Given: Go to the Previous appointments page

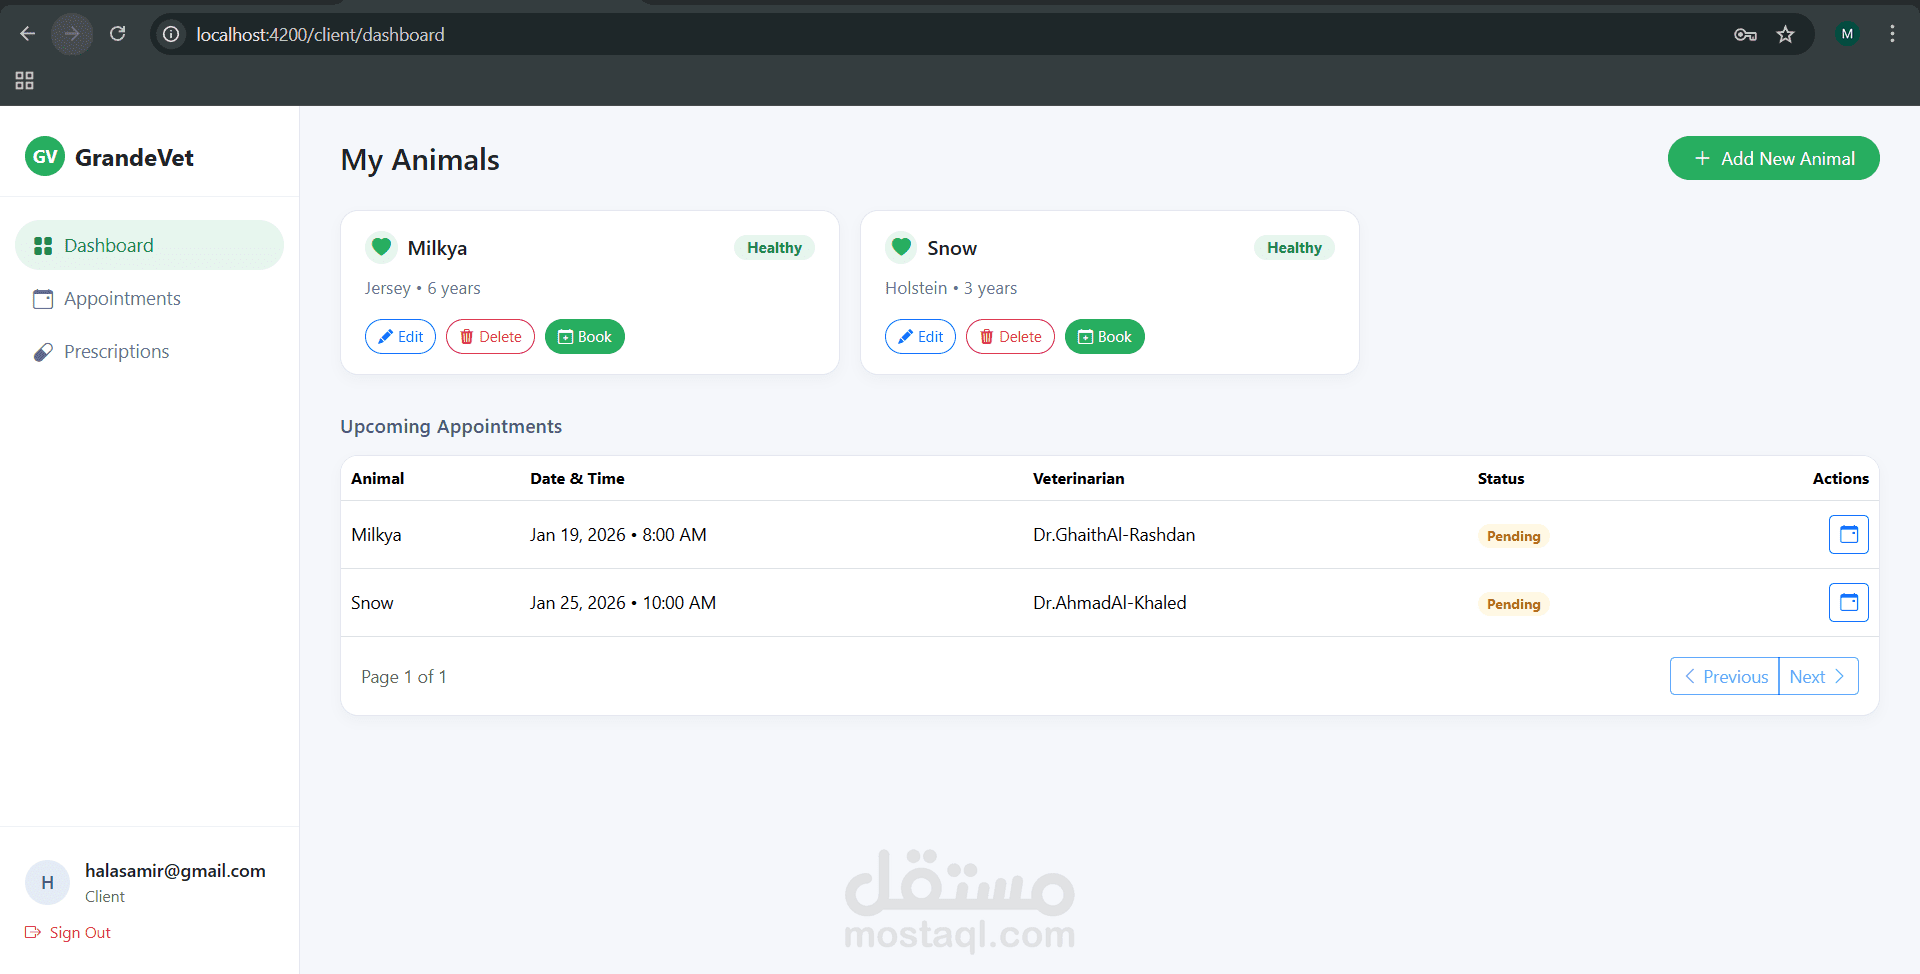Looking at the screenshot, I should [x=1725, y=676].
